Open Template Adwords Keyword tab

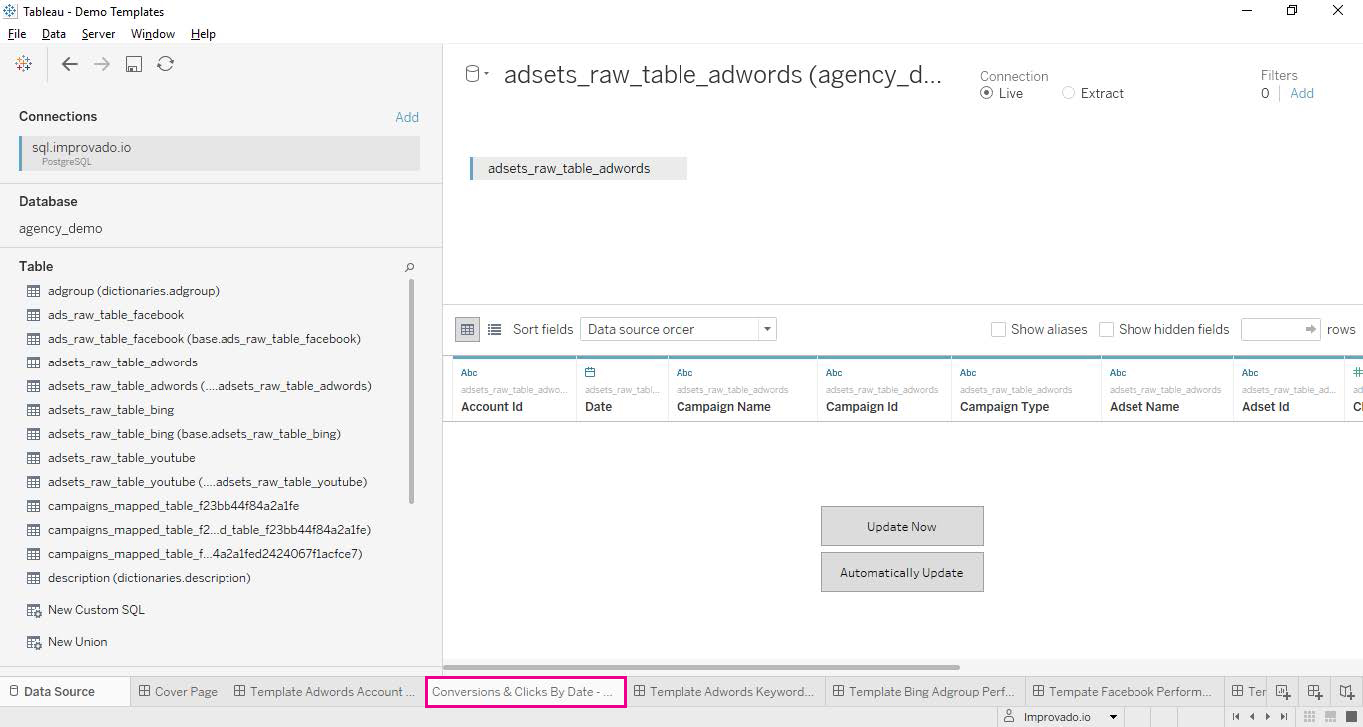pos(725,691)
